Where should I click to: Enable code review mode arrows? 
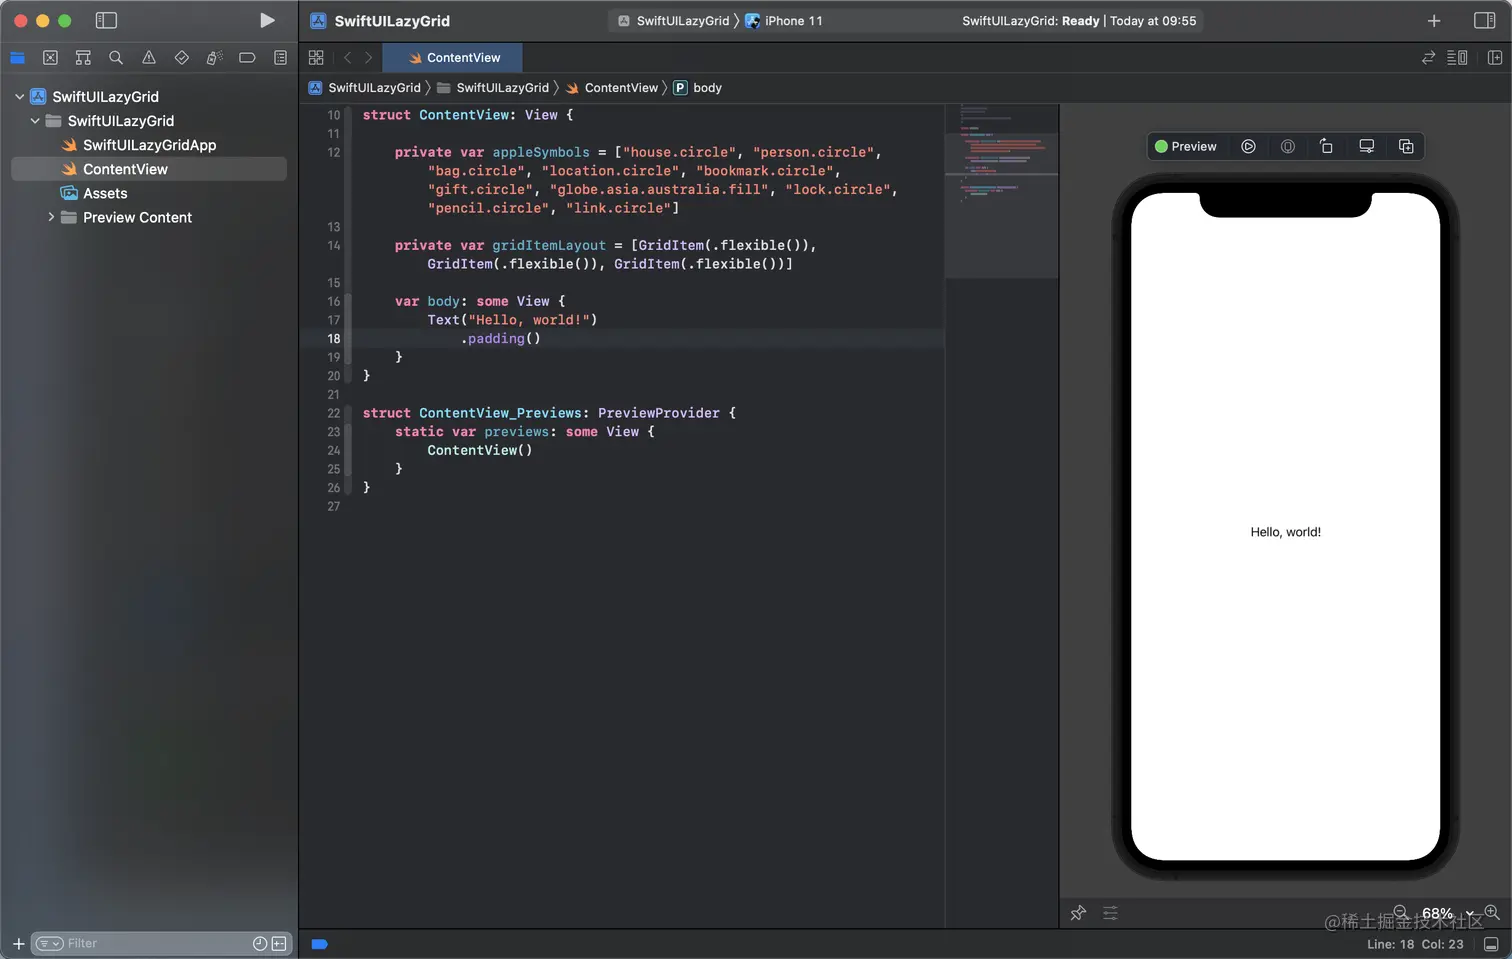(x=1428, y=58)
